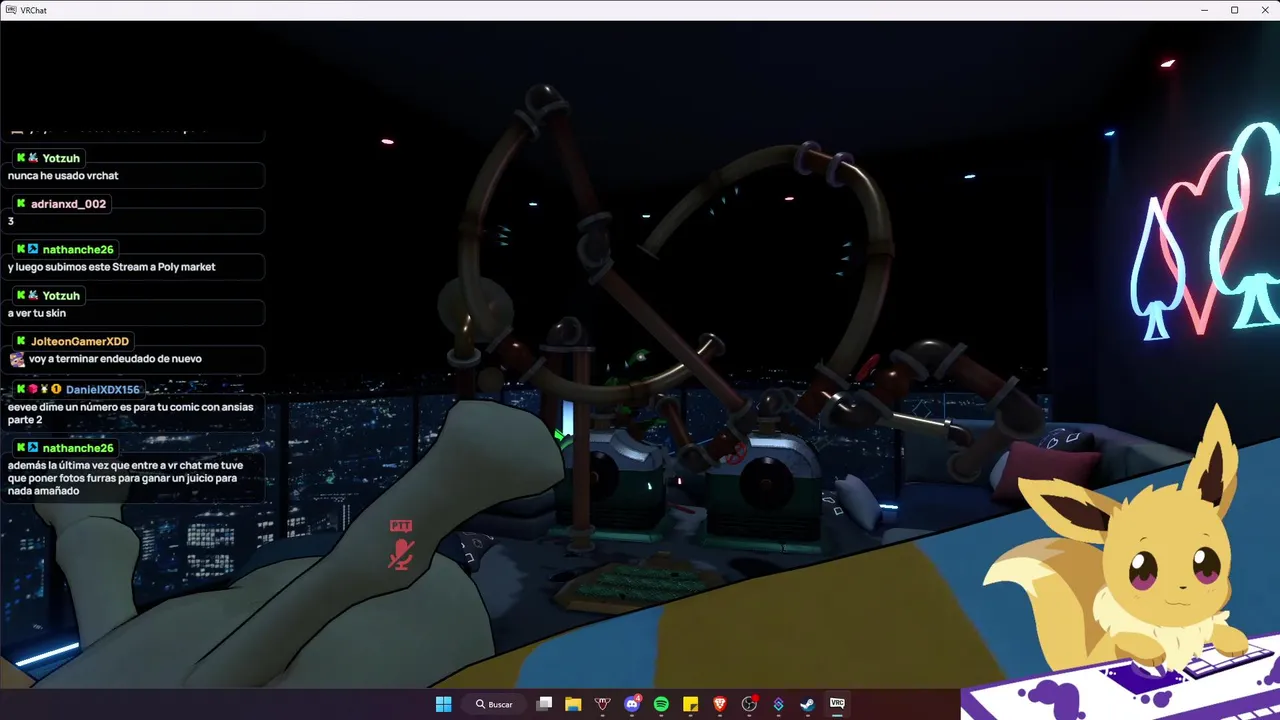Click the Yotzuh username above 'a ver tu skin'
Image resolution: width=1280 pixels, height=720 pixels.
[x=61, y=295]
